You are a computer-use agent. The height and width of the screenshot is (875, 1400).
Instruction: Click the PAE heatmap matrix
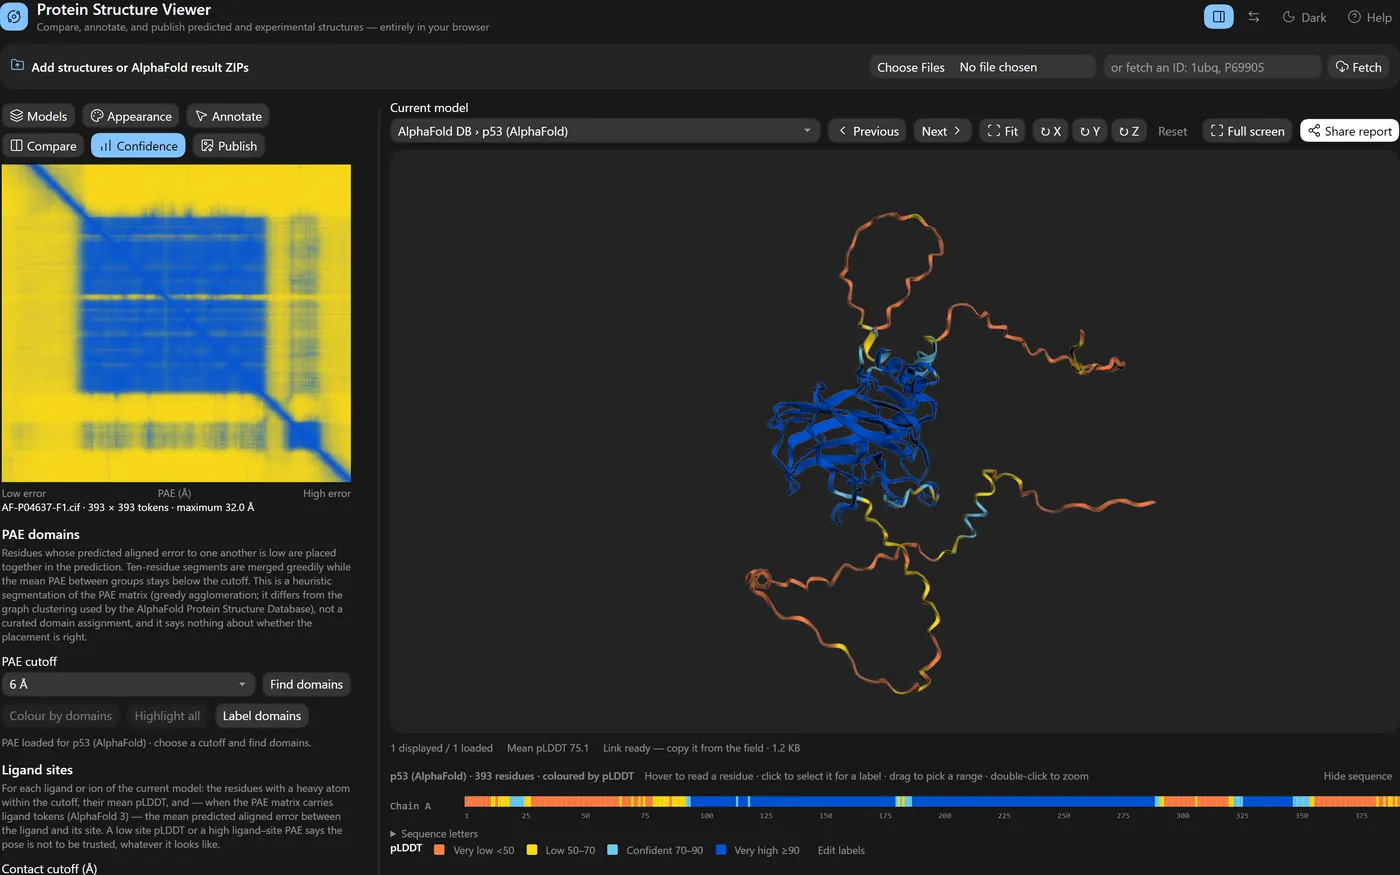176,323
